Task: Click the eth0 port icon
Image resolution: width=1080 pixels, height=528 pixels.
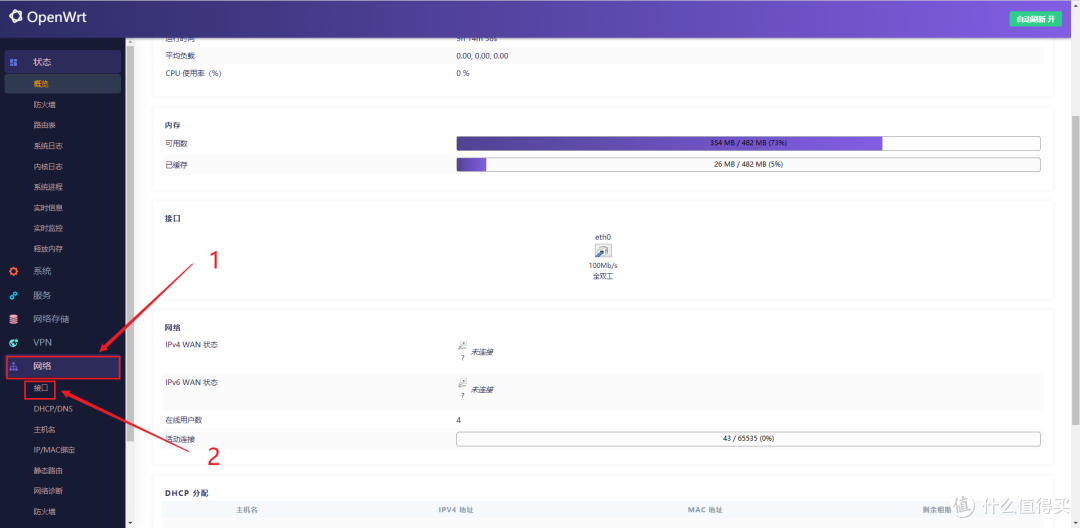Action: pos(603,251)
